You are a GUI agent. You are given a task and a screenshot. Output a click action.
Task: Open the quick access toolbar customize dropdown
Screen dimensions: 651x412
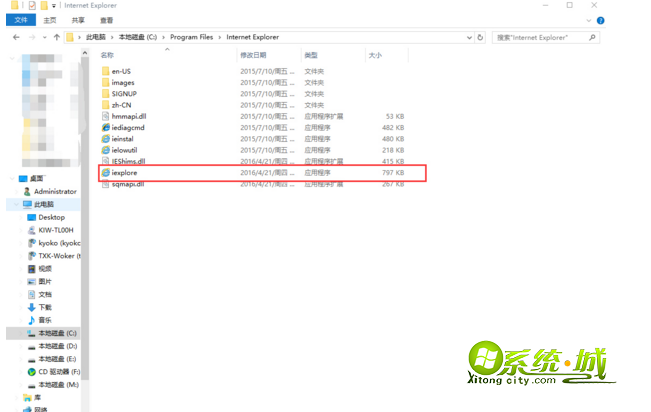click(54, 6)
